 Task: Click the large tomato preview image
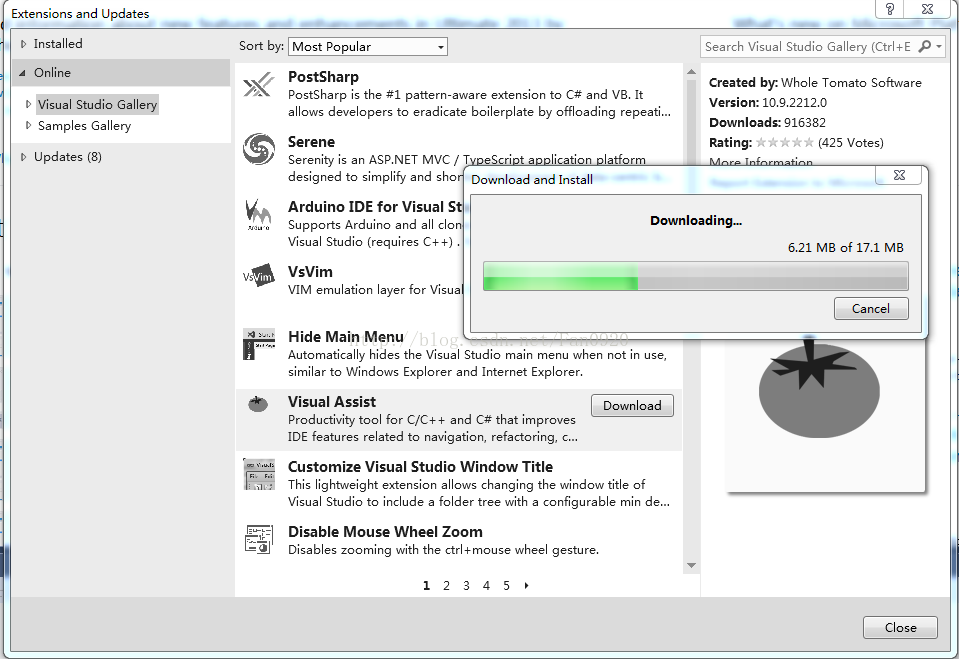[x=818, y=387]
